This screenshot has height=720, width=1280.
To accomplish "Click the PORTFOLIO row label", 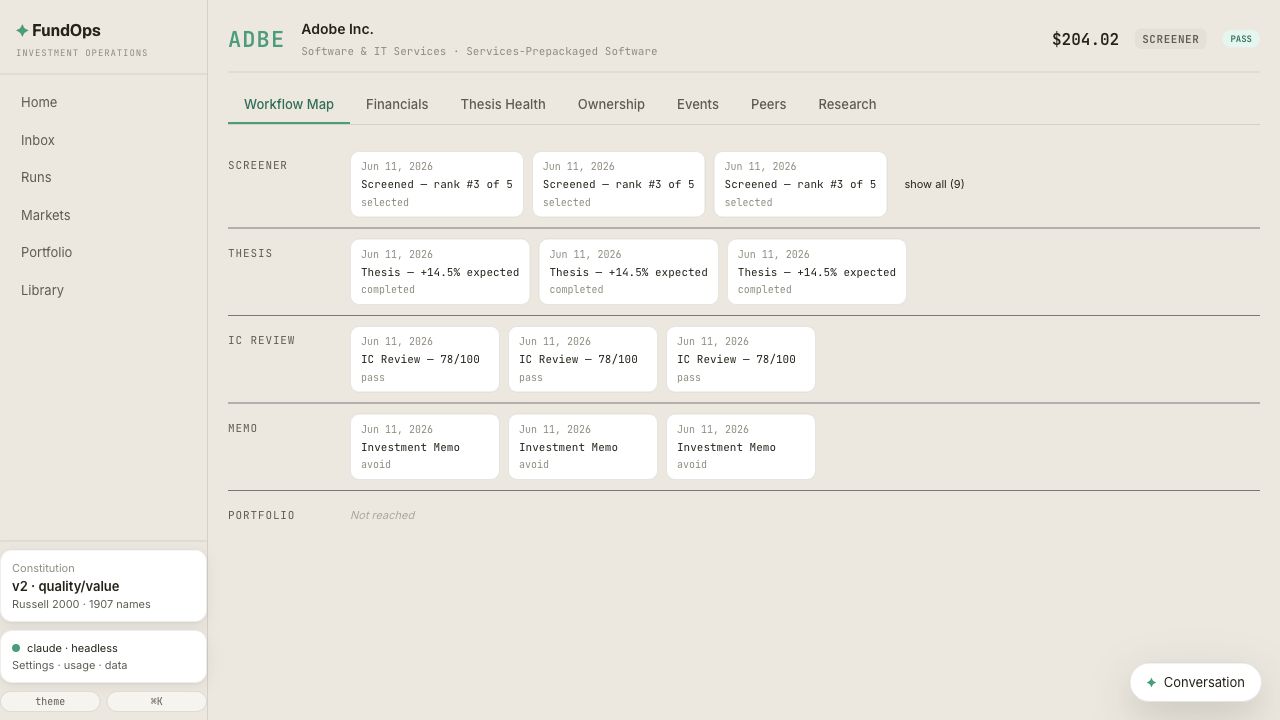I will coord(262,516).
